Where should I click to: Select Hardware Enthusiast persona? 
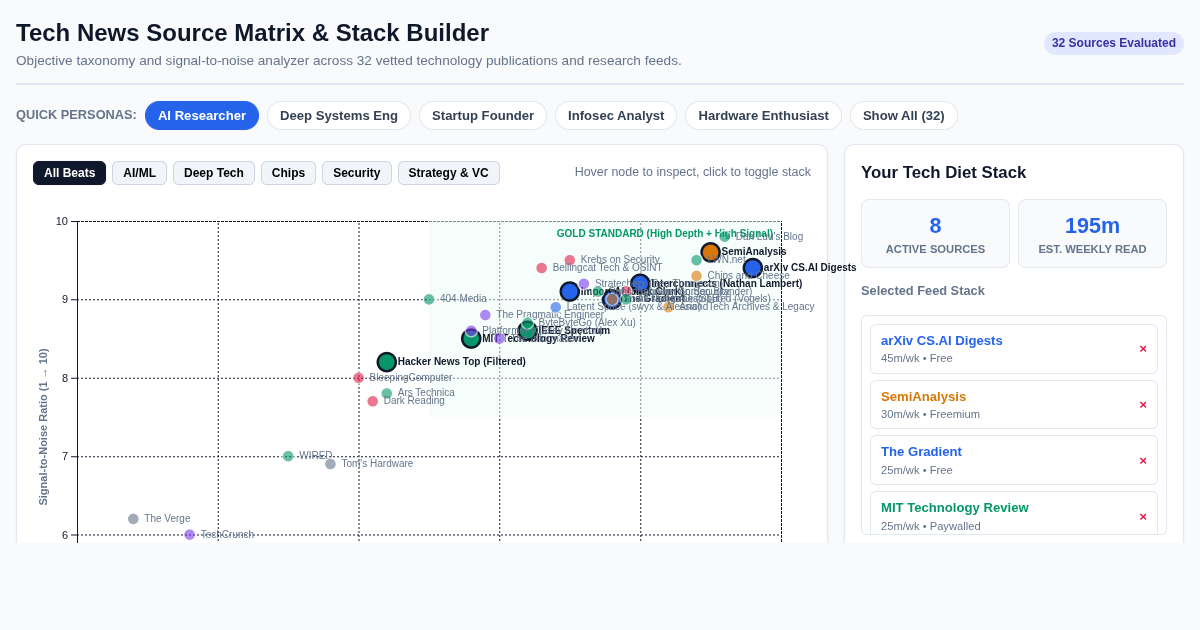[x=763, y=115]
